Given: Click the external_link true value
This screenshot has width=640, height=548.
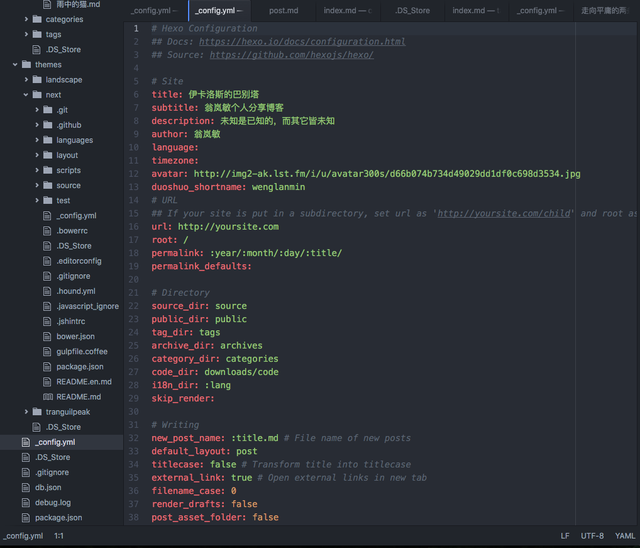Looking at the screenshot, I should pyautogui.click(x=242, y=477).
